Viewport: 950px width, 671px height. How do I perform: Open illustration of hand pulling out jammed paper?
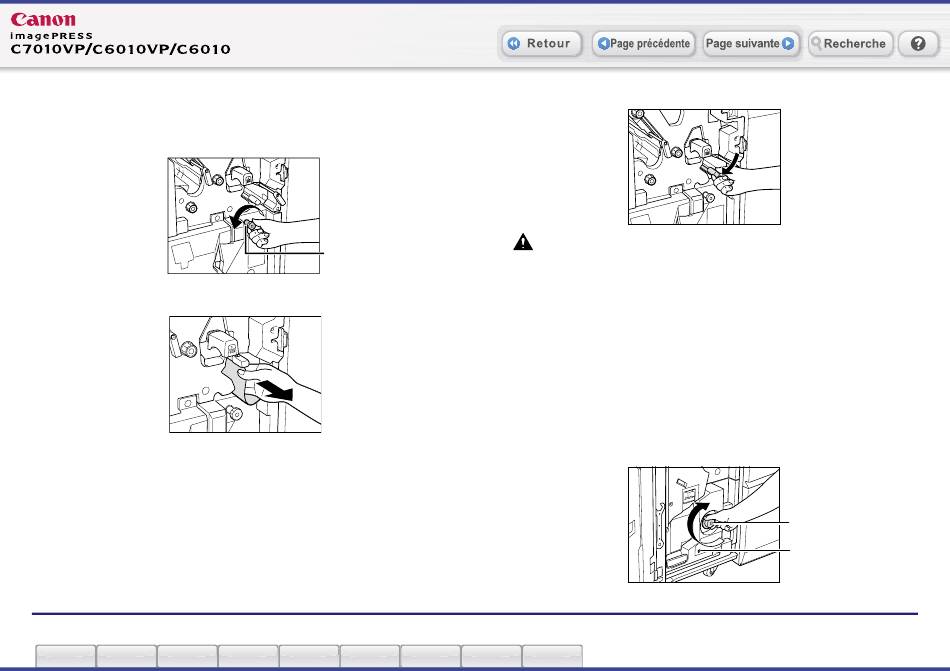coord(245,374)
